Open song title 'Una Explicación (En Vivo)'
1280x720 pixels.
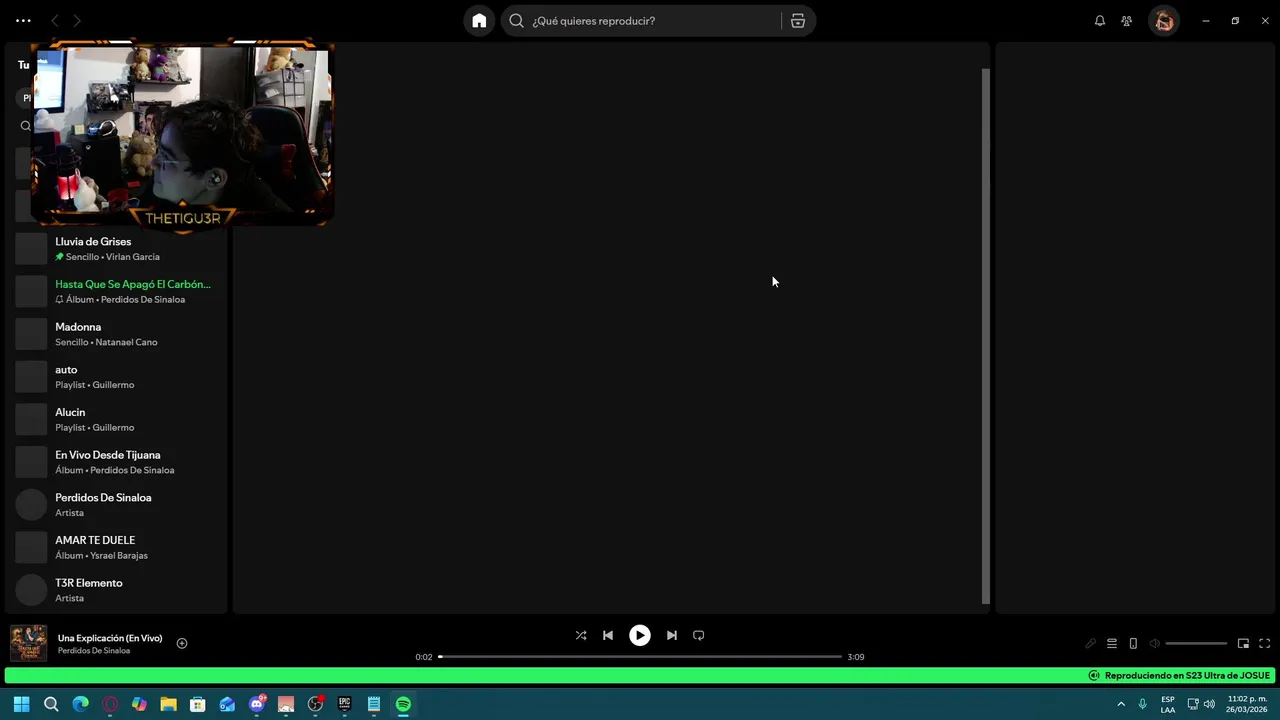pyautogui.click(x=110, y=638)
